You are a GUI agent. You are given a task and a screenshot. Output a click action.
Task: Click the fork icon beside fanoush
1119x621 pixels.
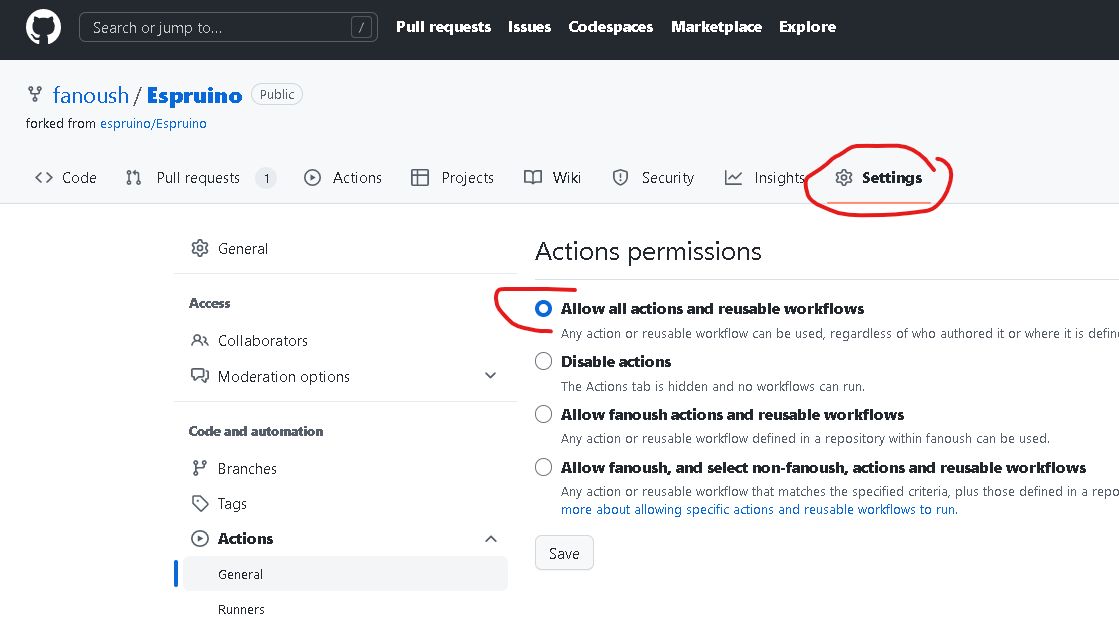point(34,94)
